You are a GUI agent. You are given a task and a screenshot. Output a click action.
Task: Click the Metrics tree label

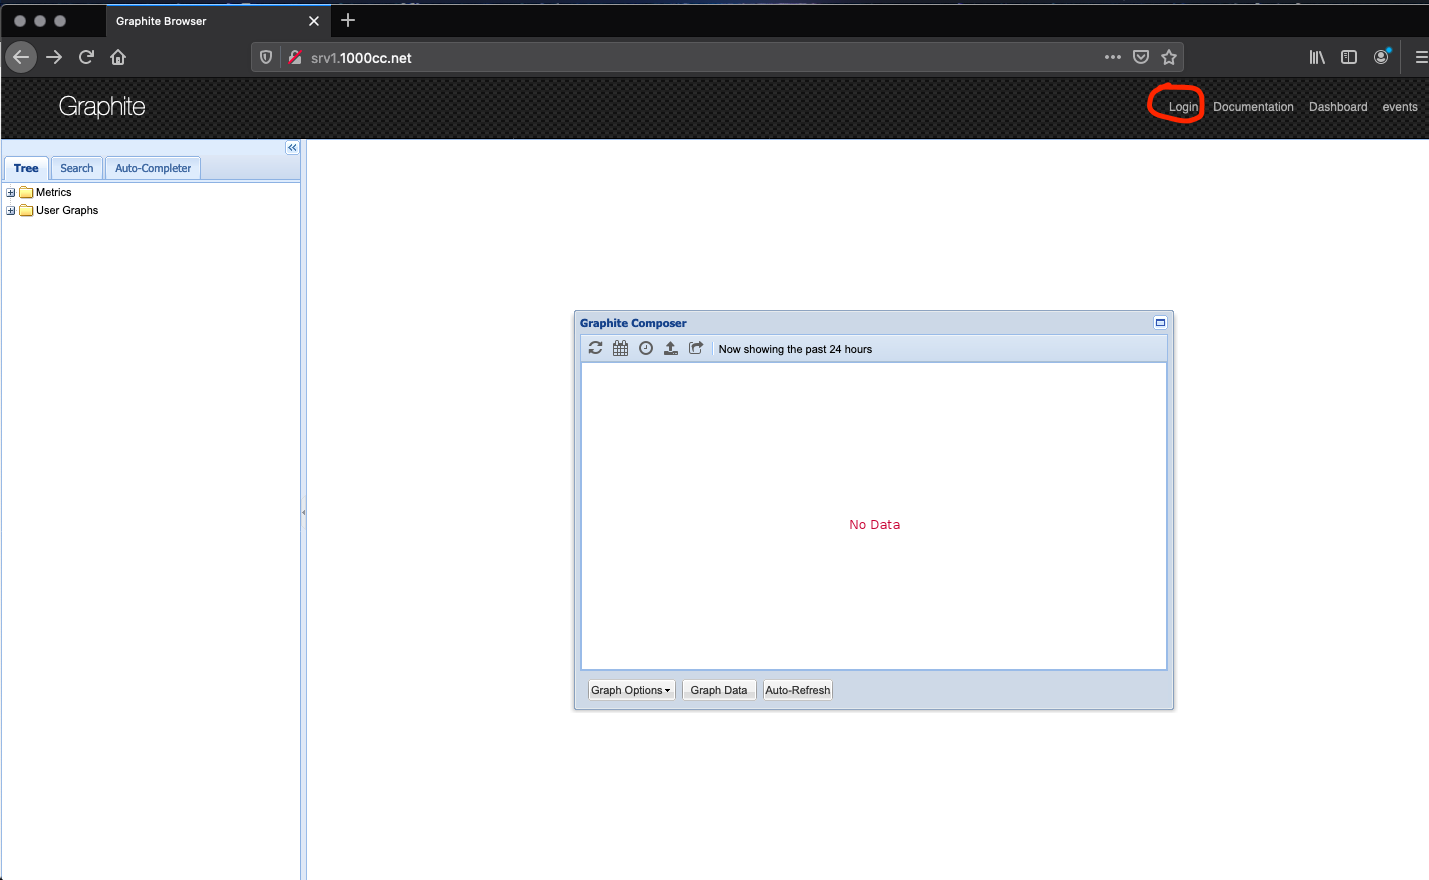pos(54,192)
